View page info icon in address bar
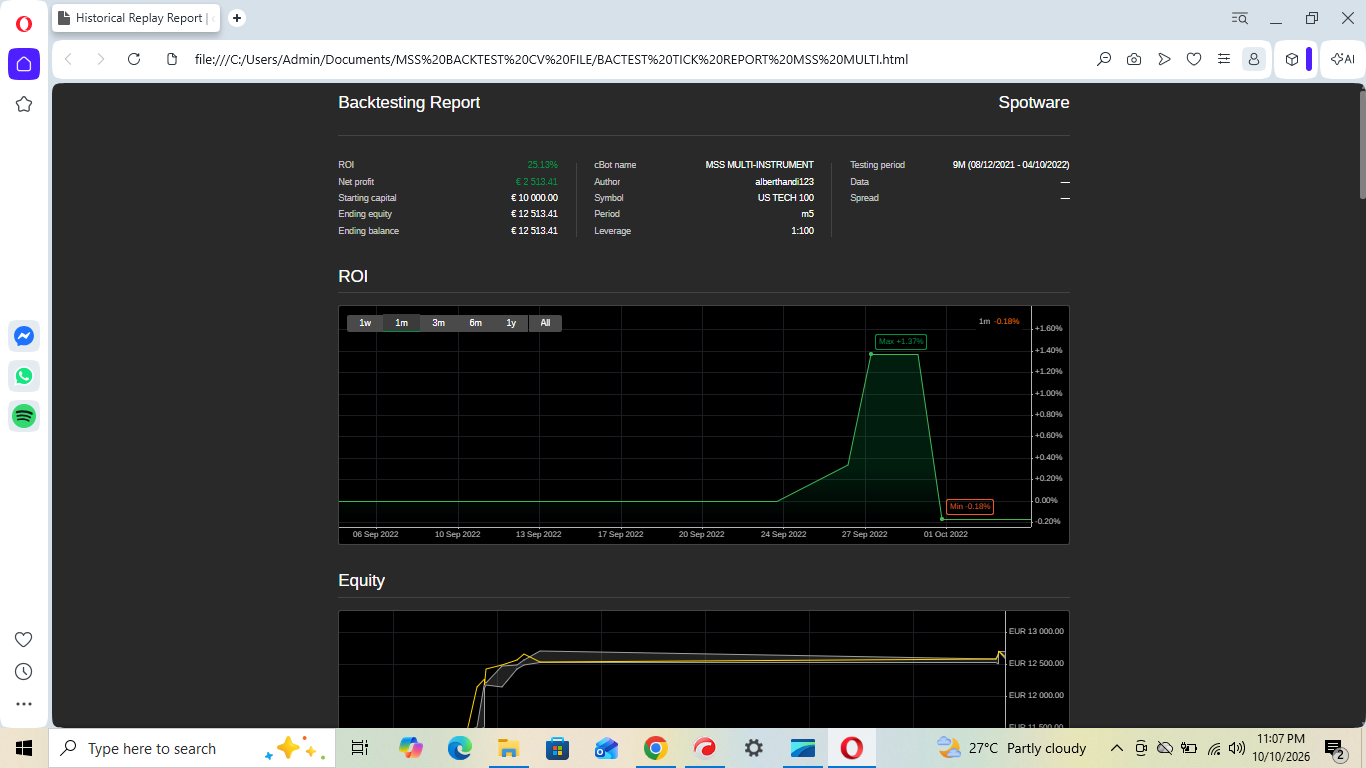The height and width of the screenshot is (768, 1366). (x=171, y=59)
